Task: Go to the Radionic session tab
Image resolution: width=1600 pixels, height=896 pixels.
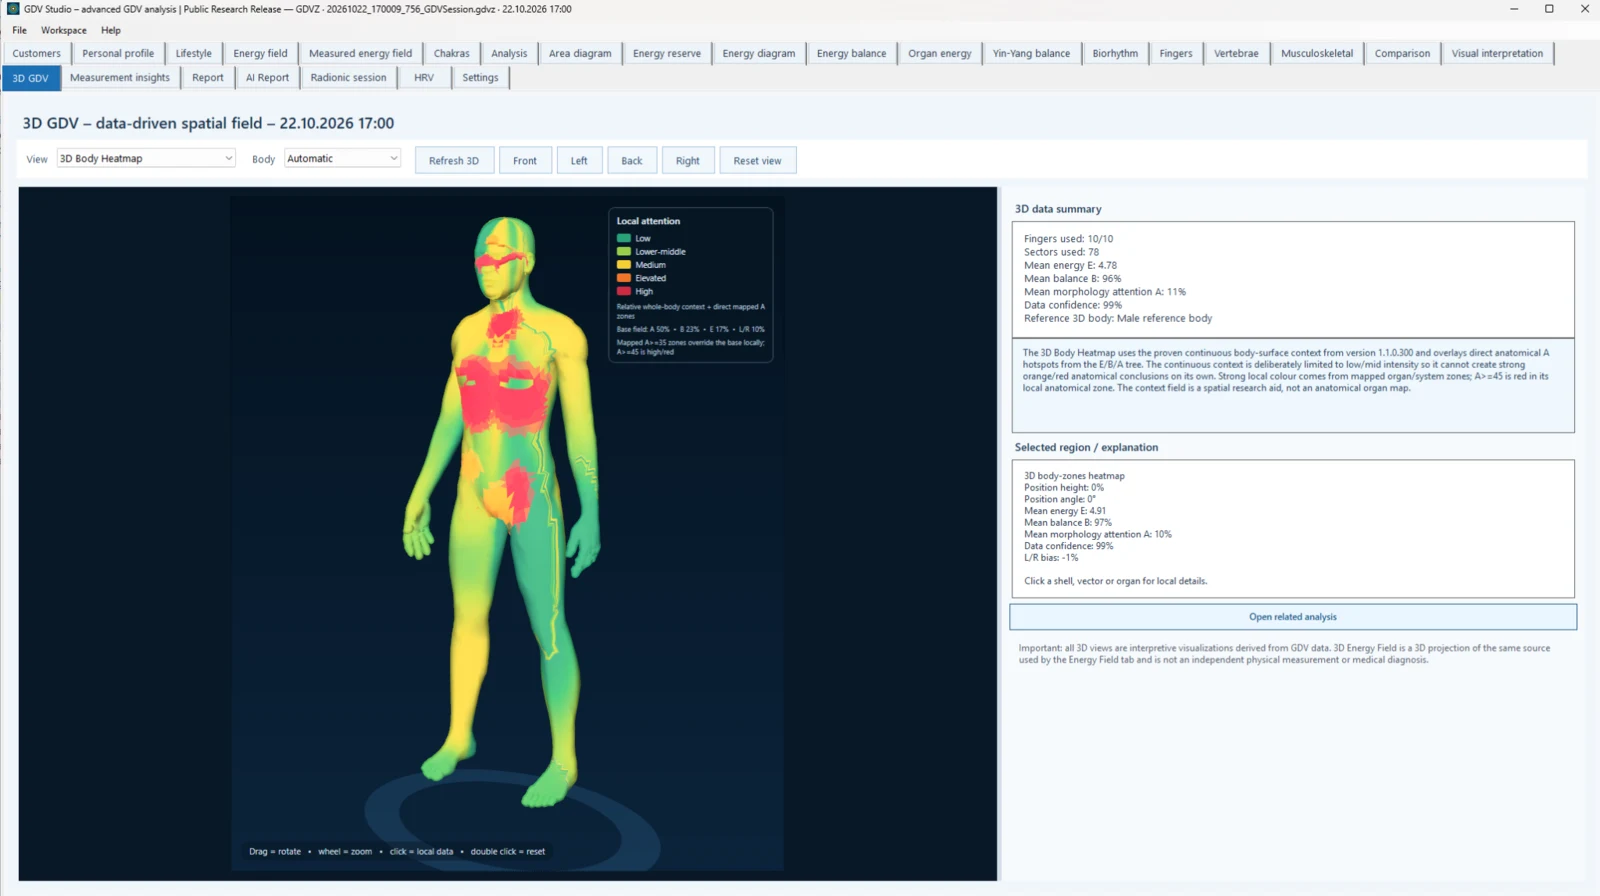Action: coord(348,78)
